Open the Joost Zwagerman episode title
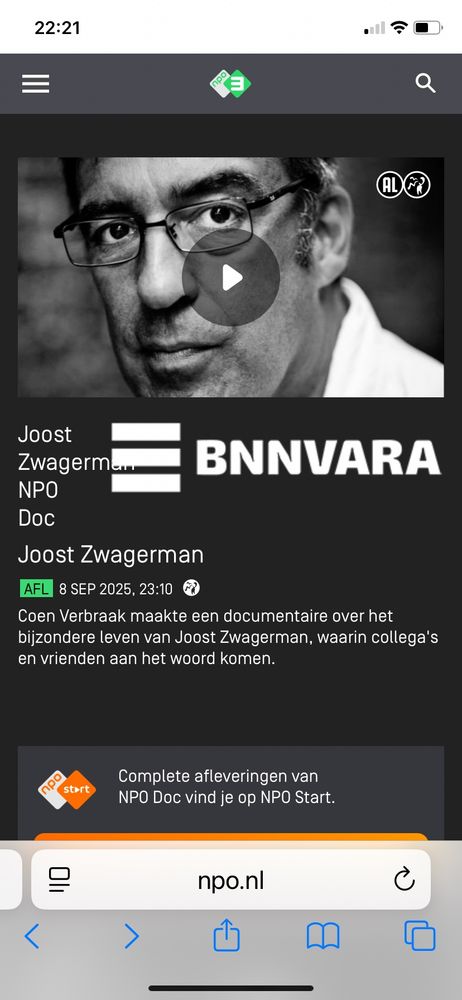This screenshot has width=462, height=1000. 111,555
